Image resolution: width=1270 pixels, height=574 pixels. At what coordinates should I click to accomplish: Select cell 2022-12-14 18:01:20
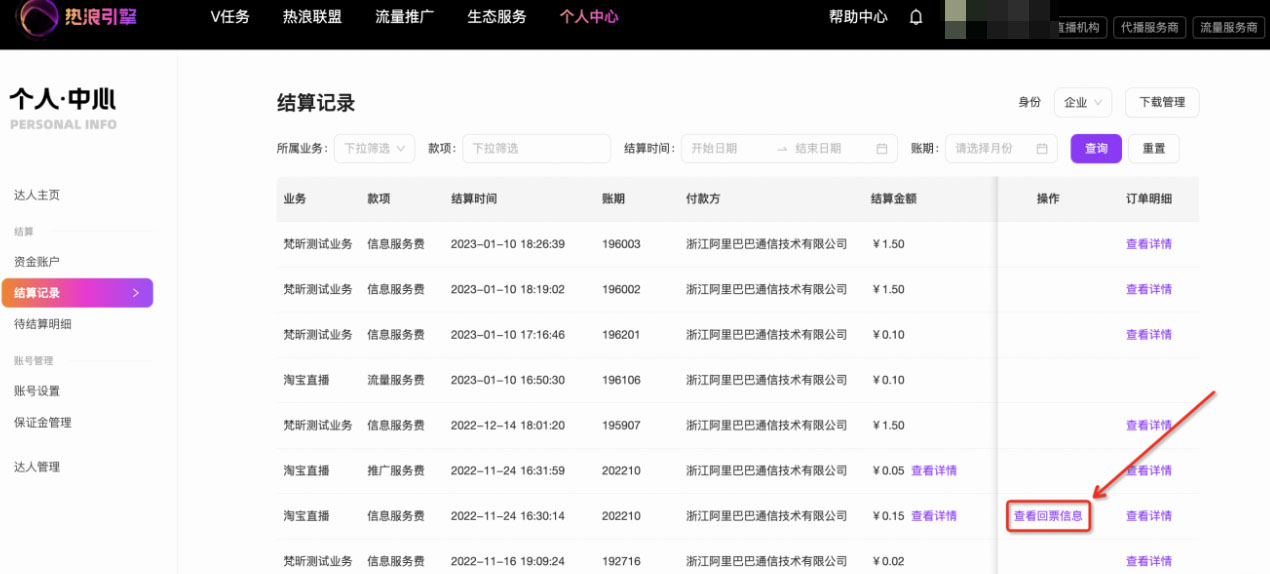508,425
